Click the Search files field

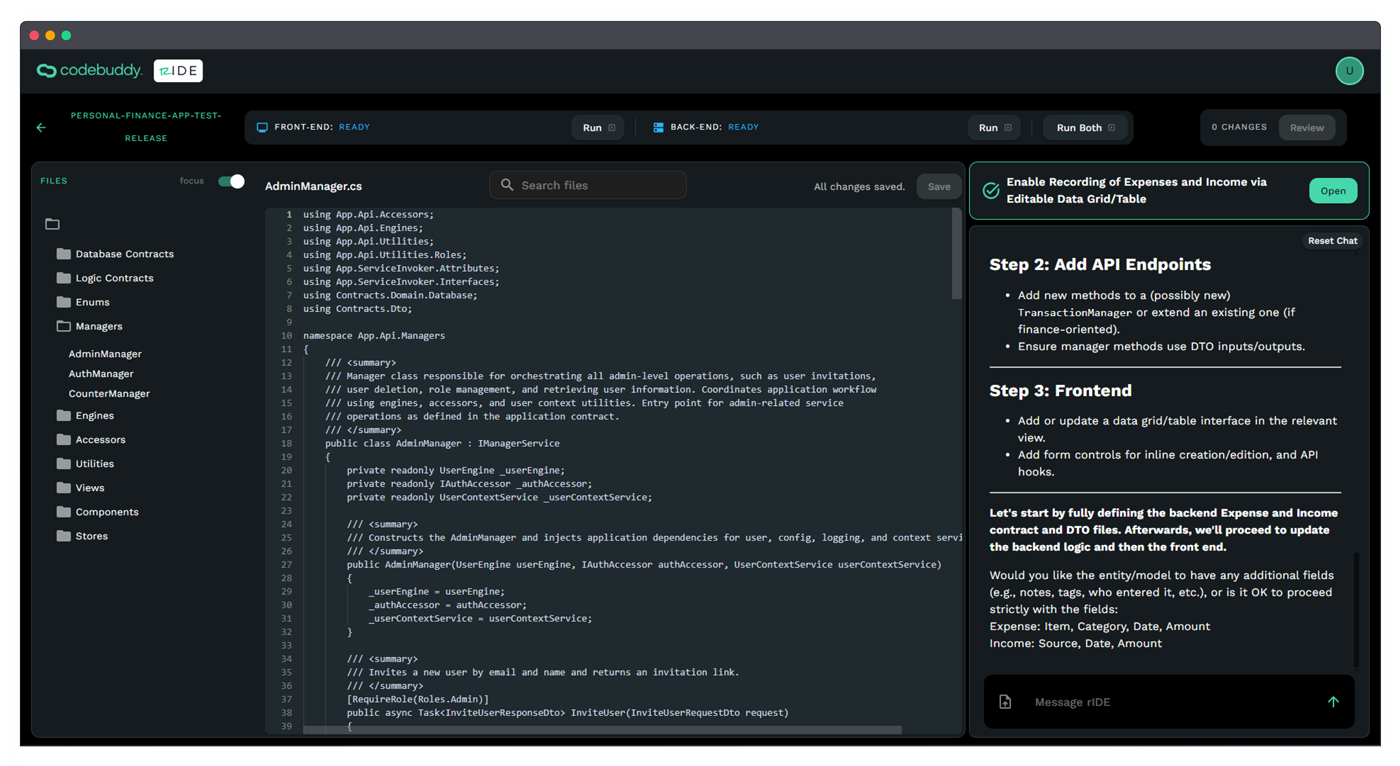tap(588, 185)
